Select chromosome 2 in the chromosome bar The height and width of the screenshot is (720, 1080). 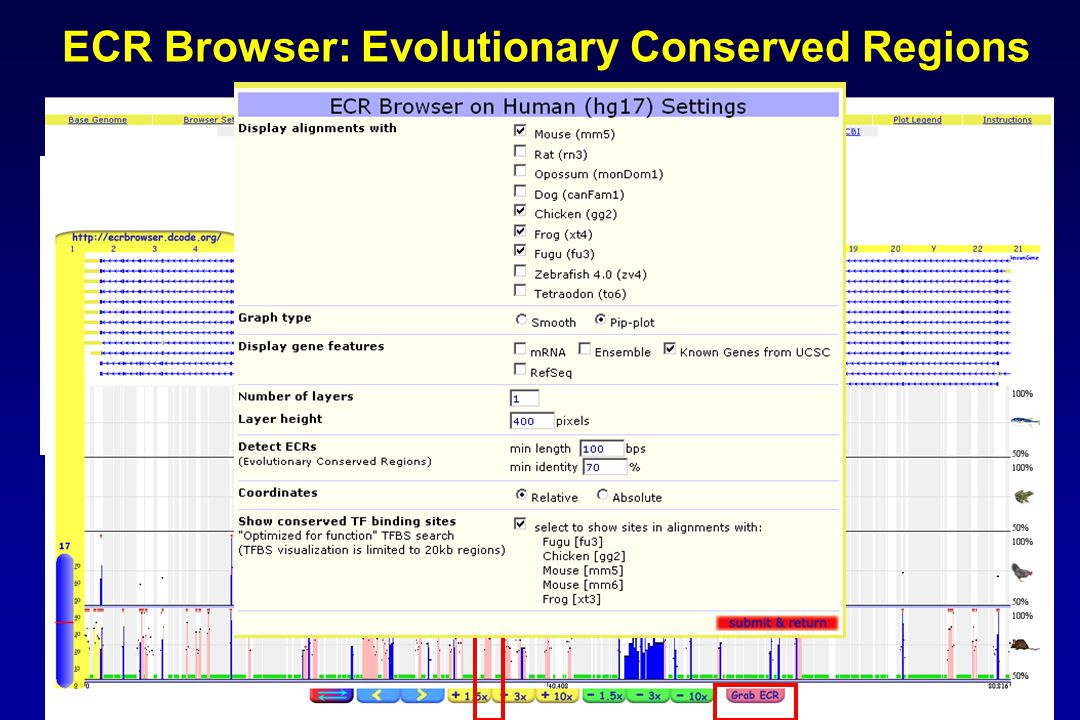114,249
